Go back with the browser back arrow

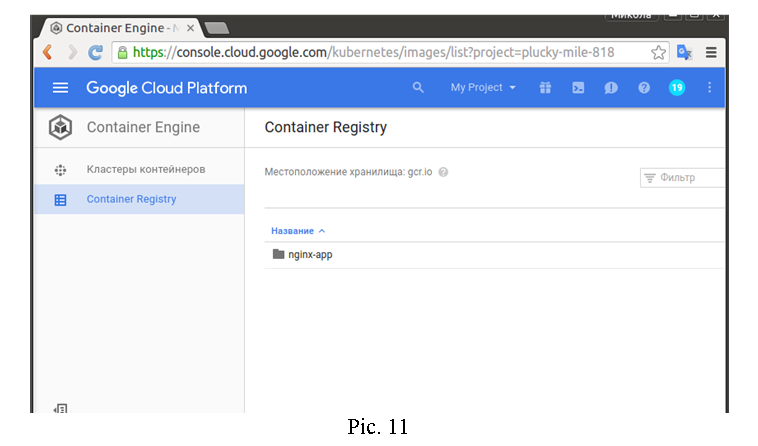pyautogui.click(x=47, y=52)
